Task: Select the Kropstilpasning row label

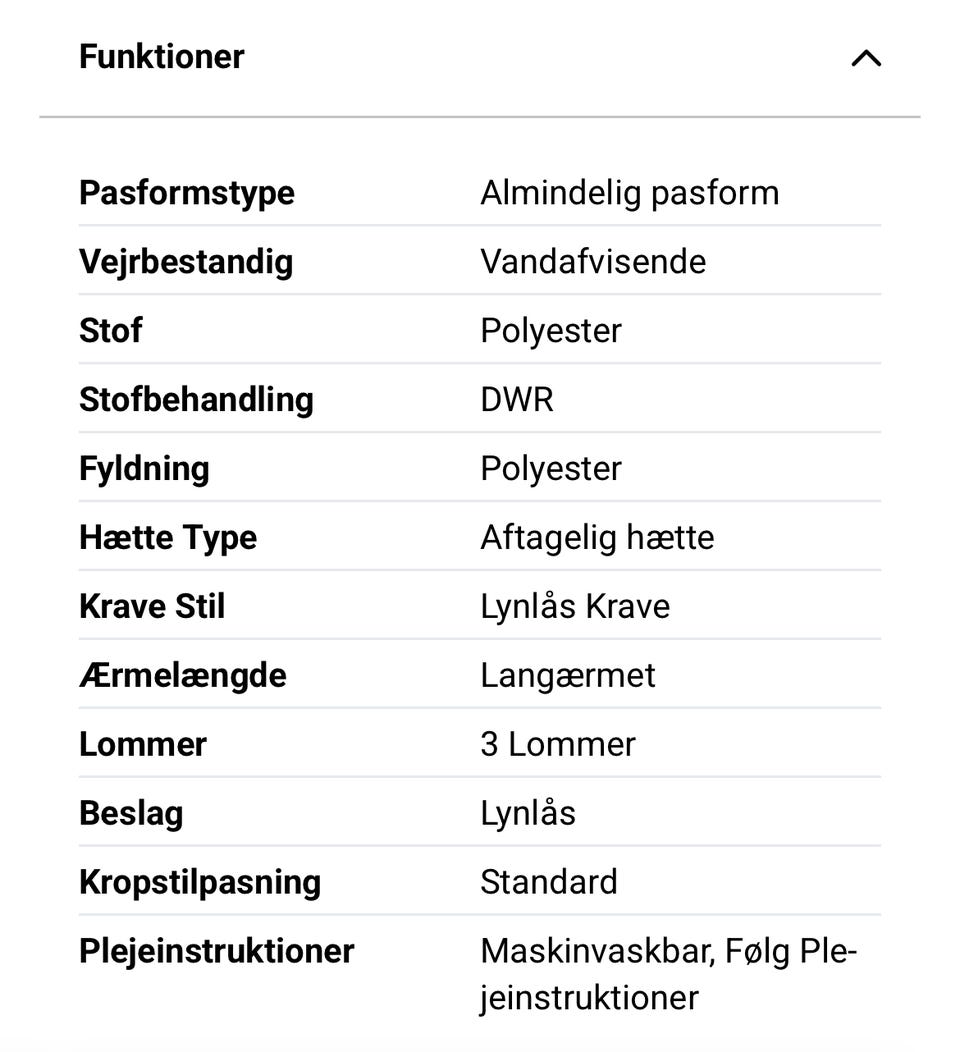Action: (x=200, y=882)
